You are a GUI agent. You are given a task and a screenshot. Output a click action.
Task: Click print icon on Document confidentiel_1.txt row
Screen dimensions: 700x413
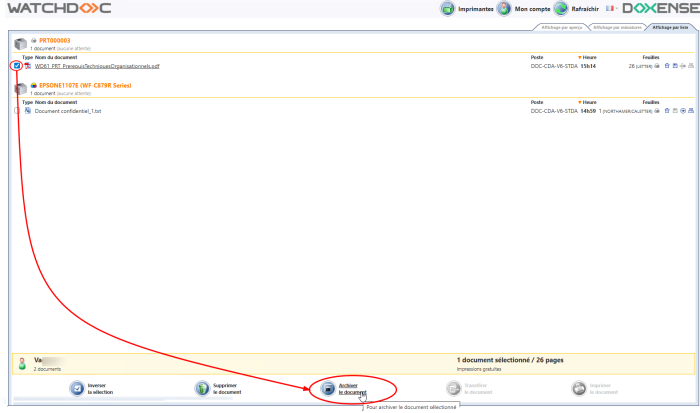(689, 111)
